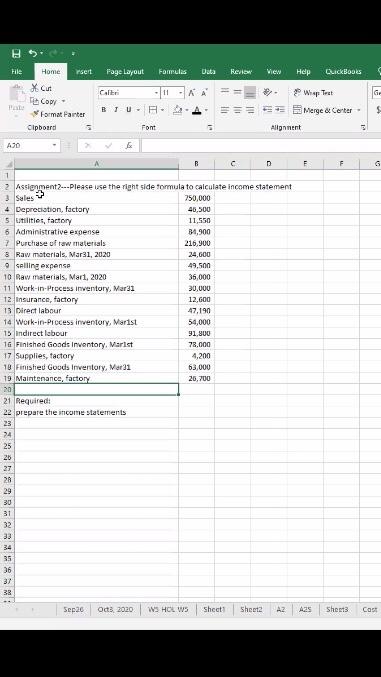Center the cell text horizontally
The width and height of the screenshot is (381, 677).
click(237, 110)
